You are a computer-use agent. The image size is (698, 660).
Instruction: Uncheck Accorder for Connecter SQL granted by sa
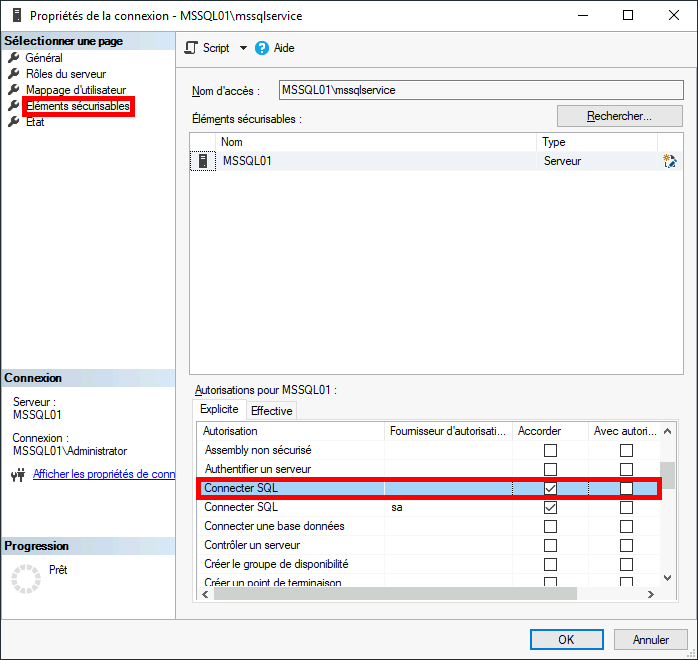[x=550, y=507]
